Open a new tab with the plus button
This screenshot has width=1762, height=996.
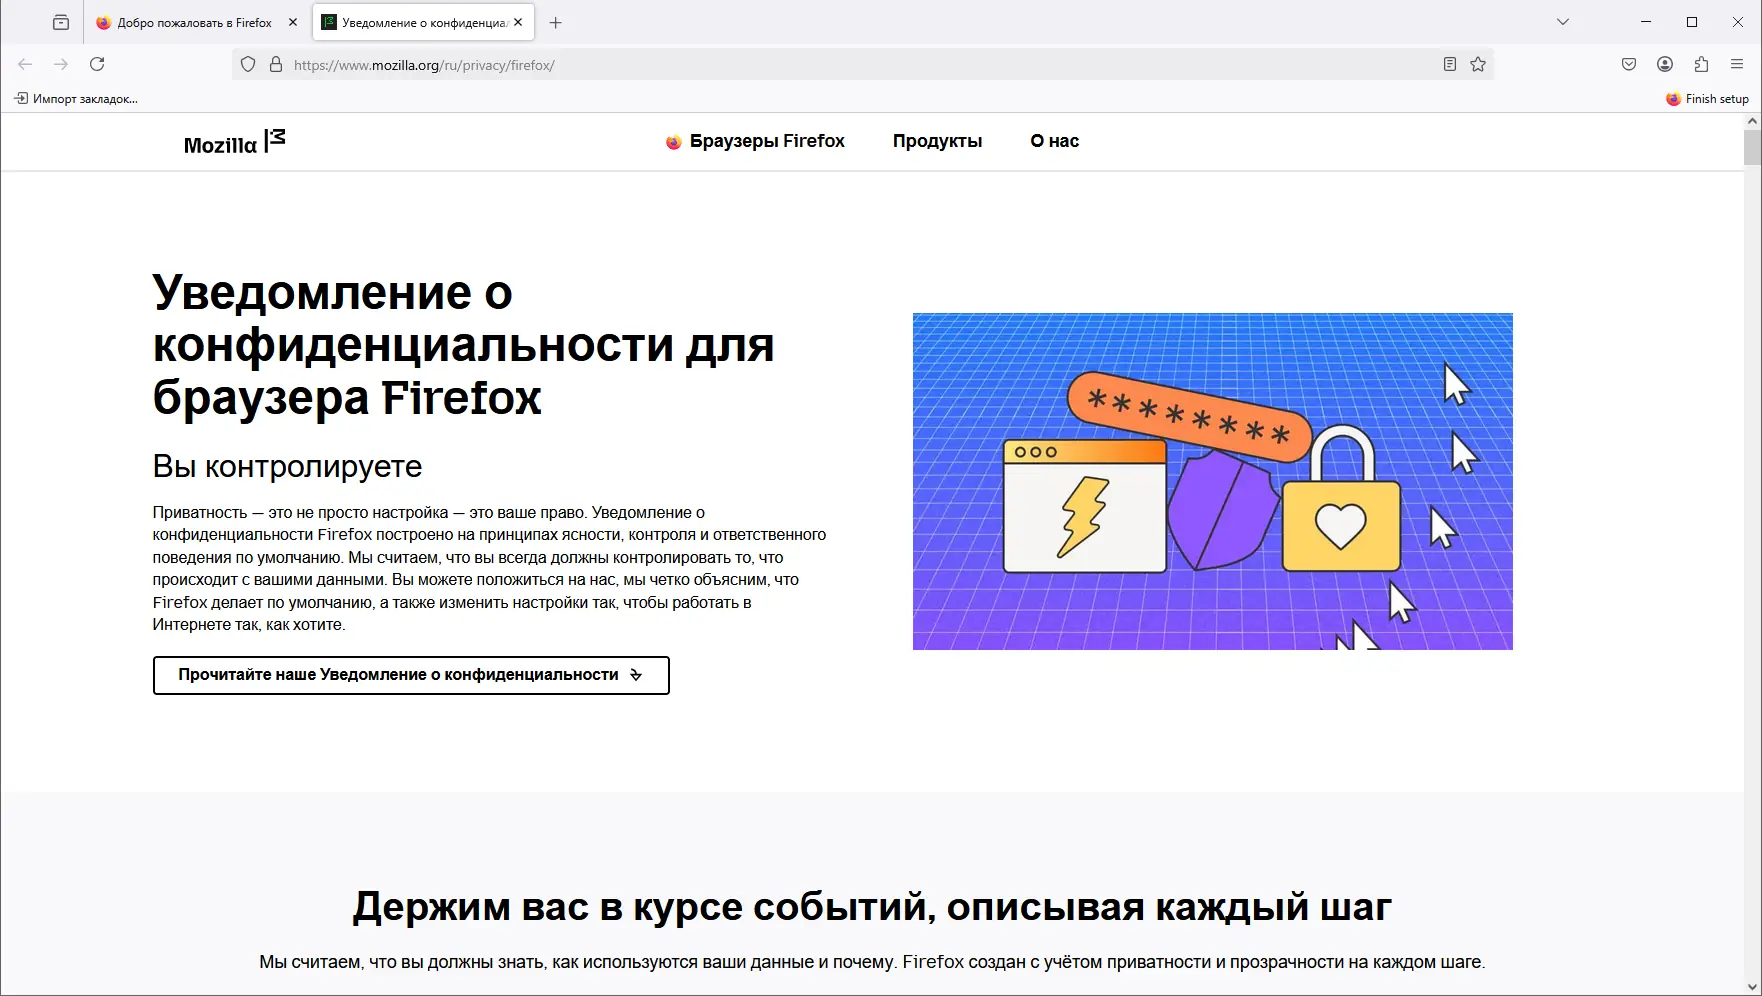click(556, 22)
